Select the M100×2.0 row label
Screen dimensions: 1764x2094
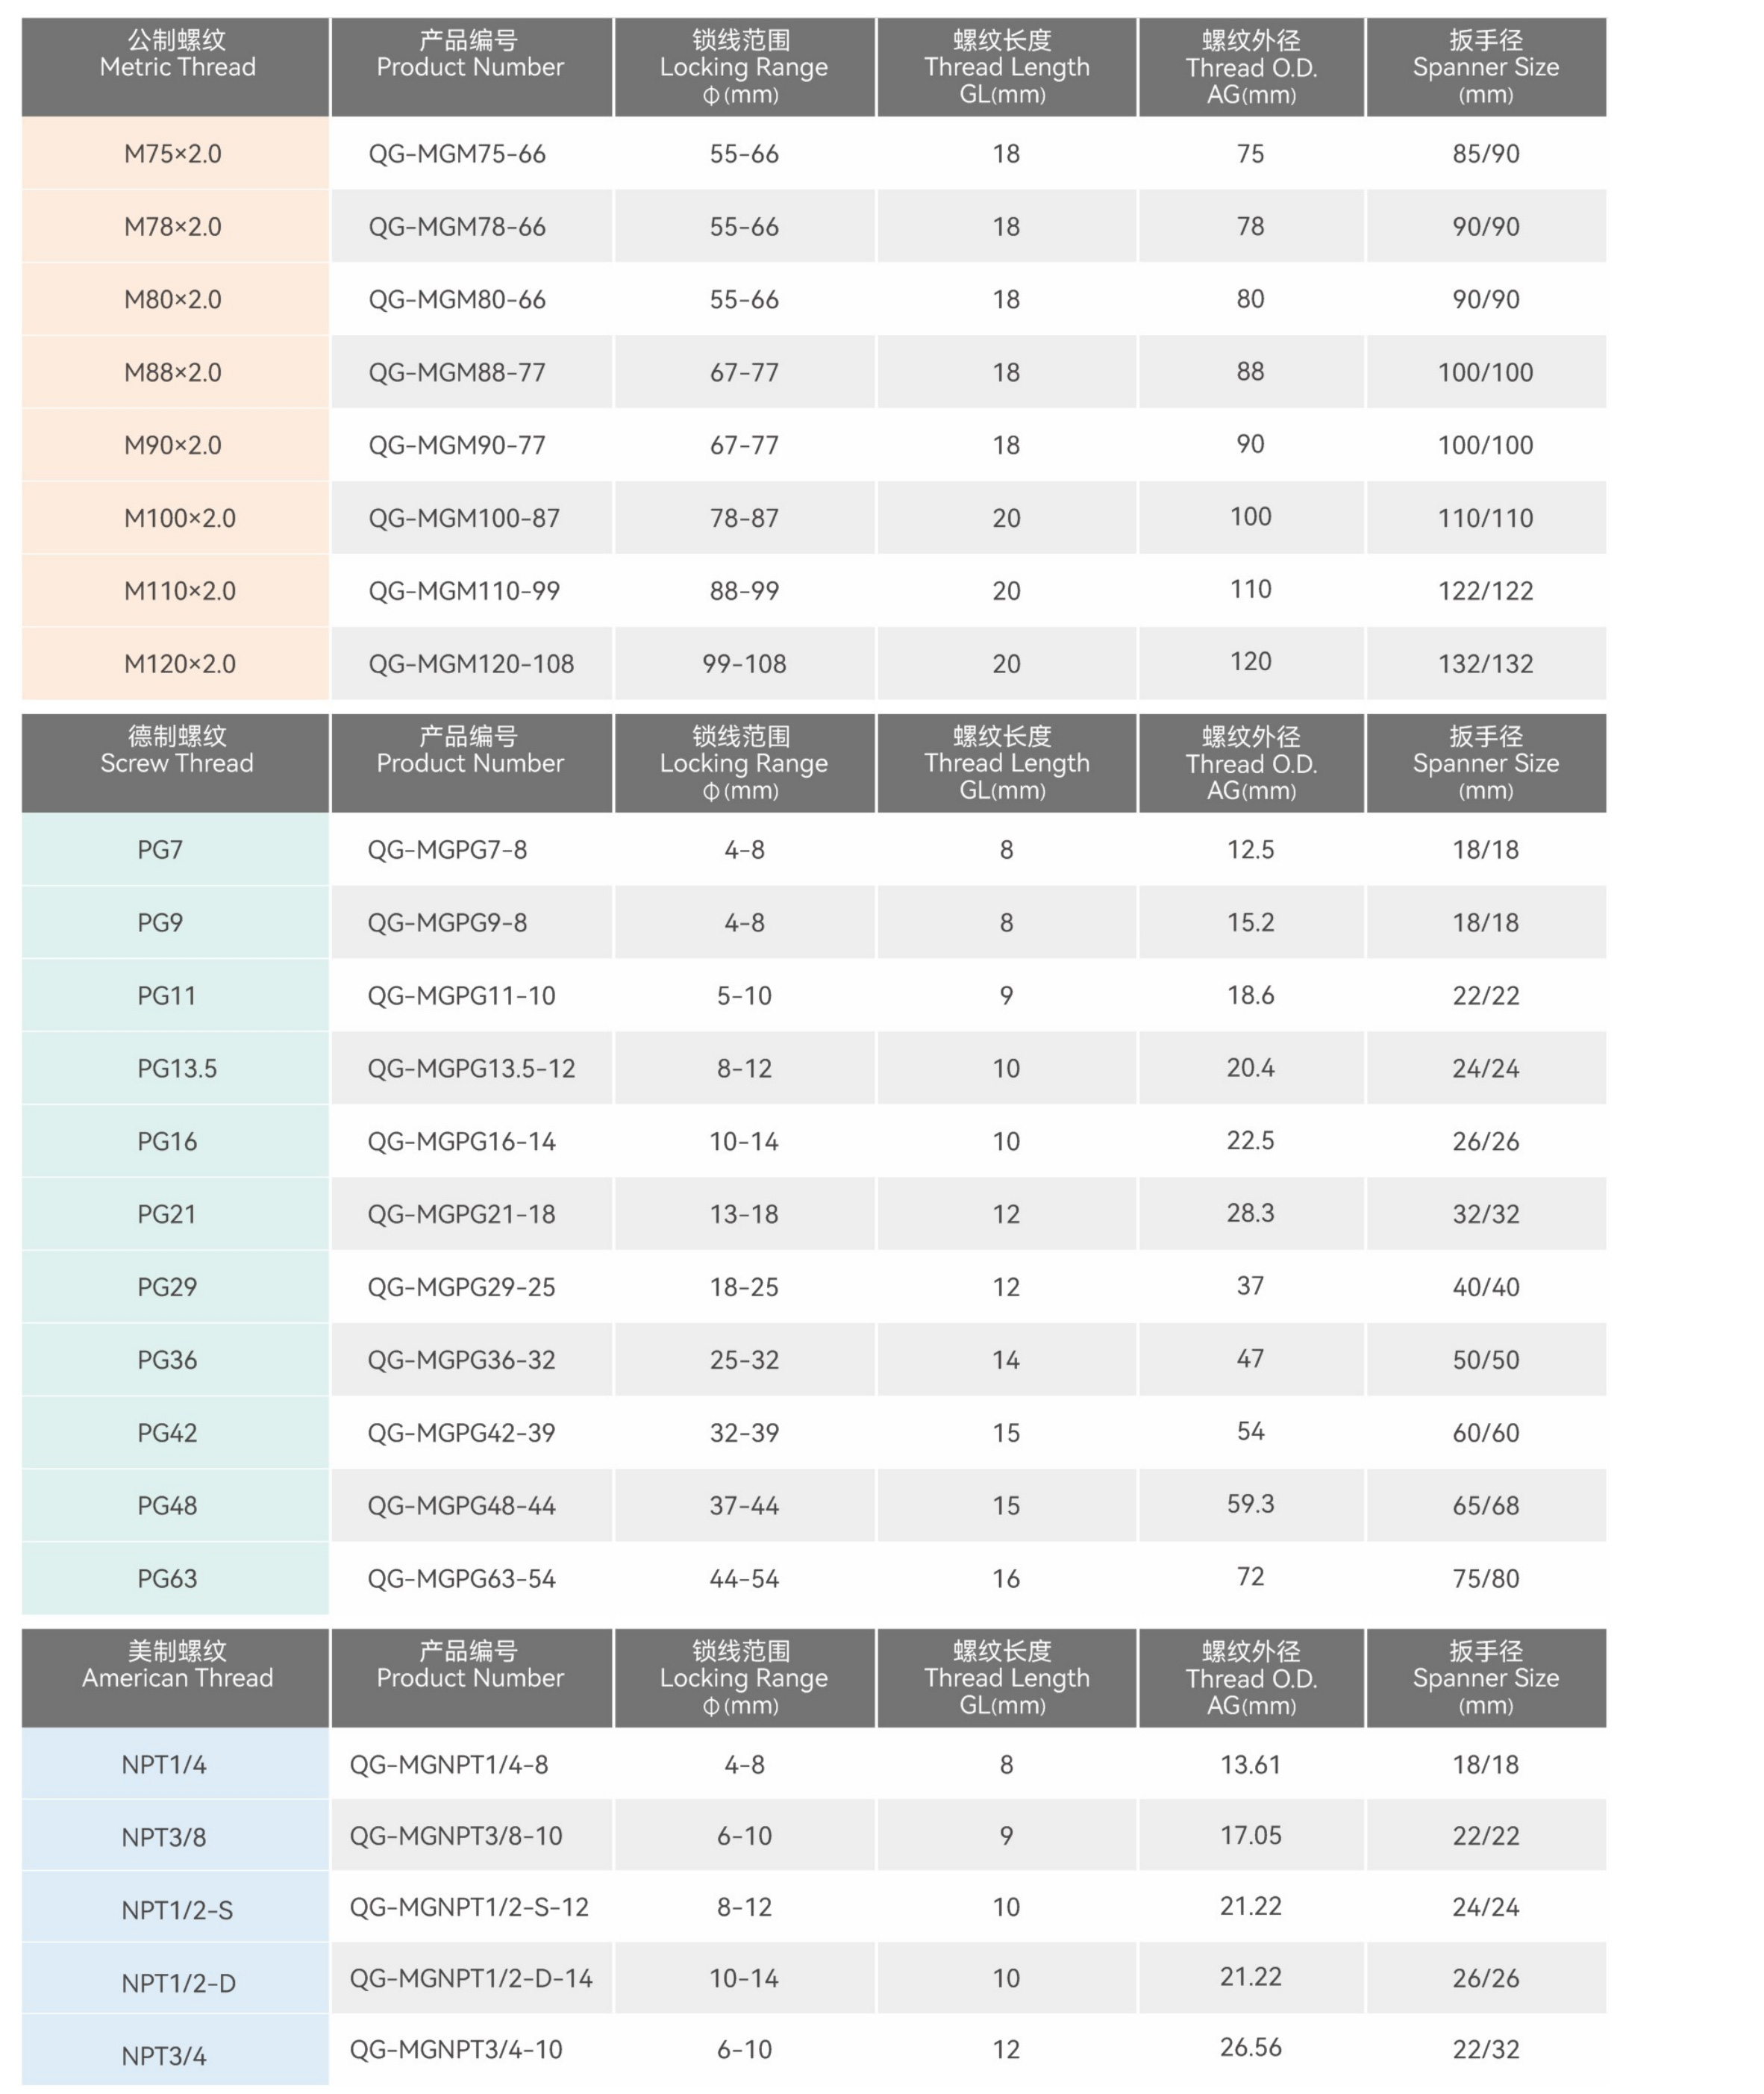point(180,518)
